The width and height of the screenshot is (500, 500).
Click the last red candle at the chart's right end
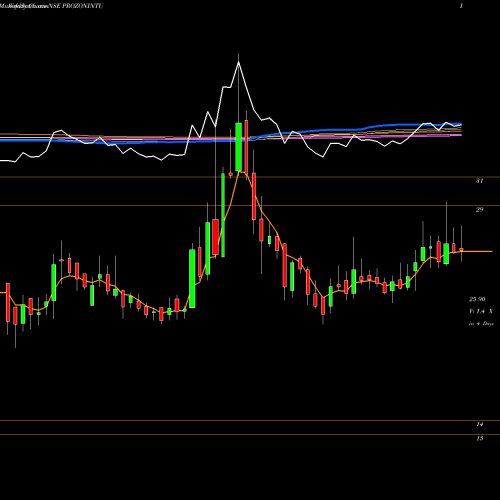pyautogui.click(x=461, y=249)
